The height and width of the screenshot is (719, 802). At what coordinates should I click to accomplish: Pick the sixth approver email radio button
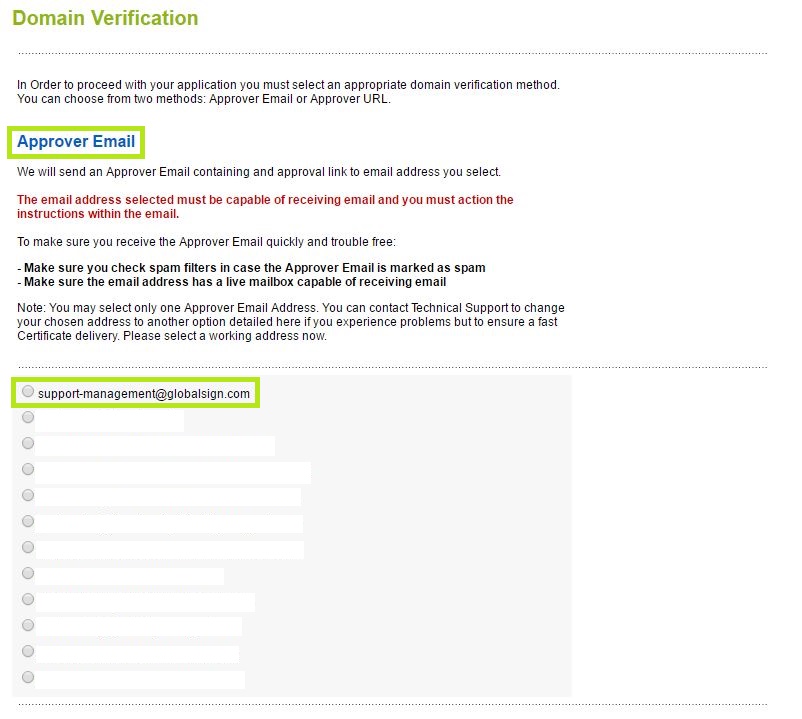(x=28, y=521)
